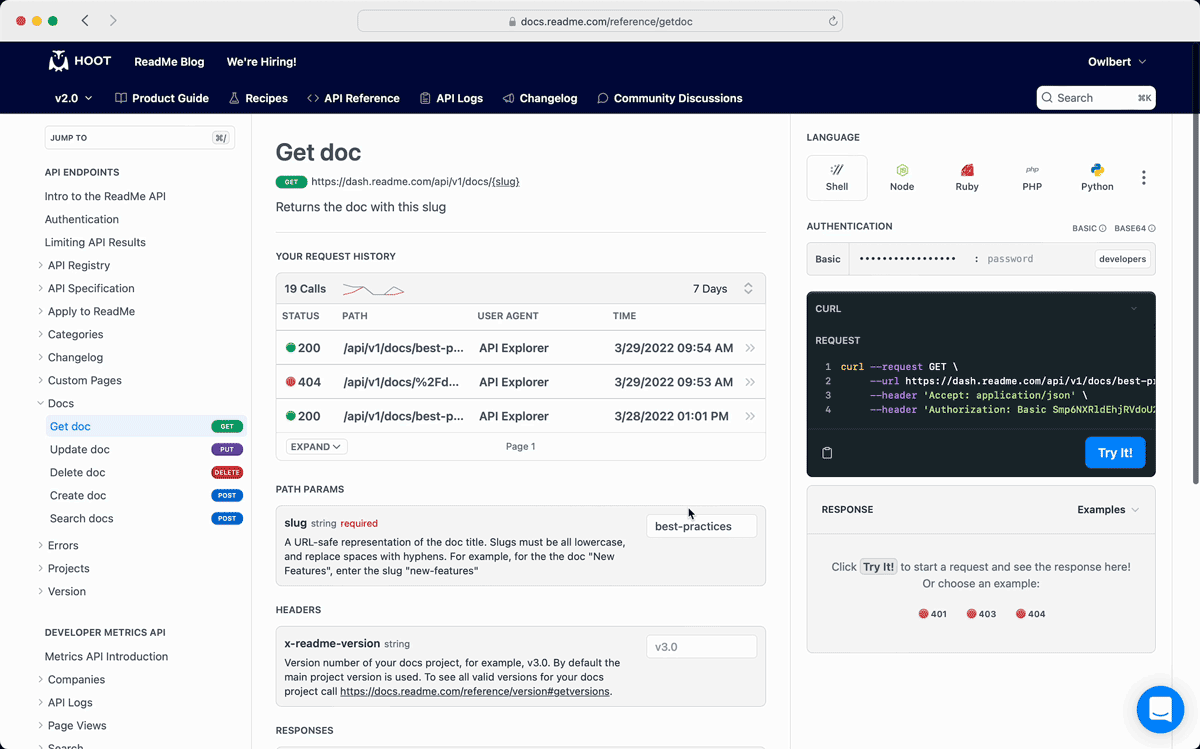Go back with browser back arrow

pyautogui.click(x=85, y=20)
